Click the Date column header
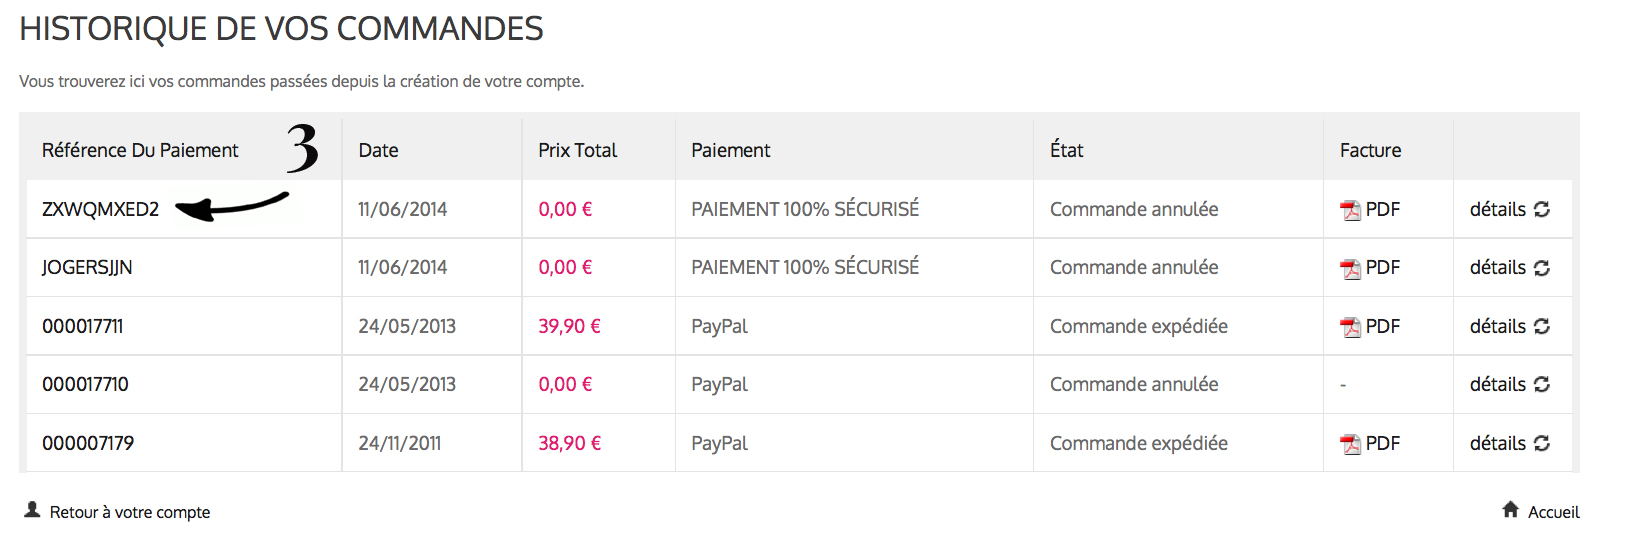 [378, 150]
